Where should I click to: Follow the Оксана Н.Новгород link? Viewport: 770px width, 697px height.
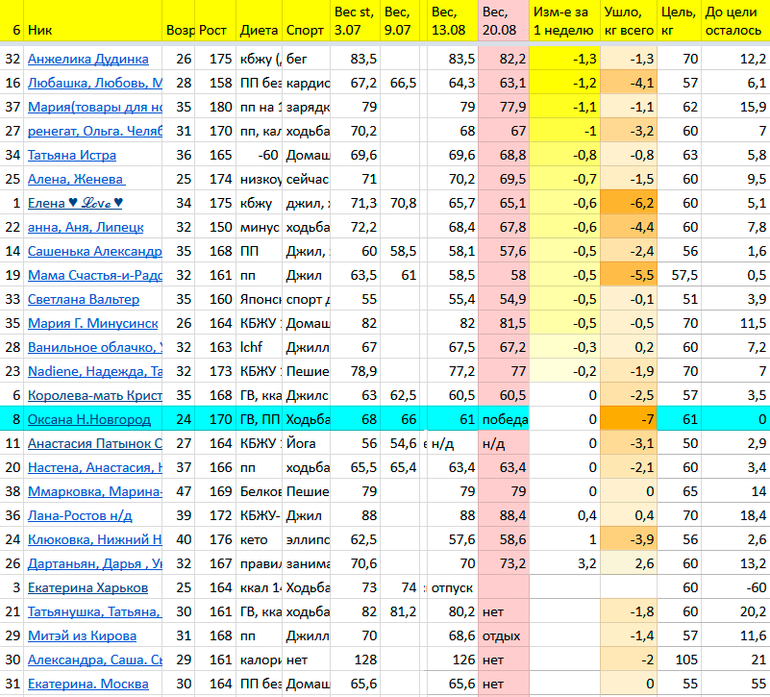[89, 419]
